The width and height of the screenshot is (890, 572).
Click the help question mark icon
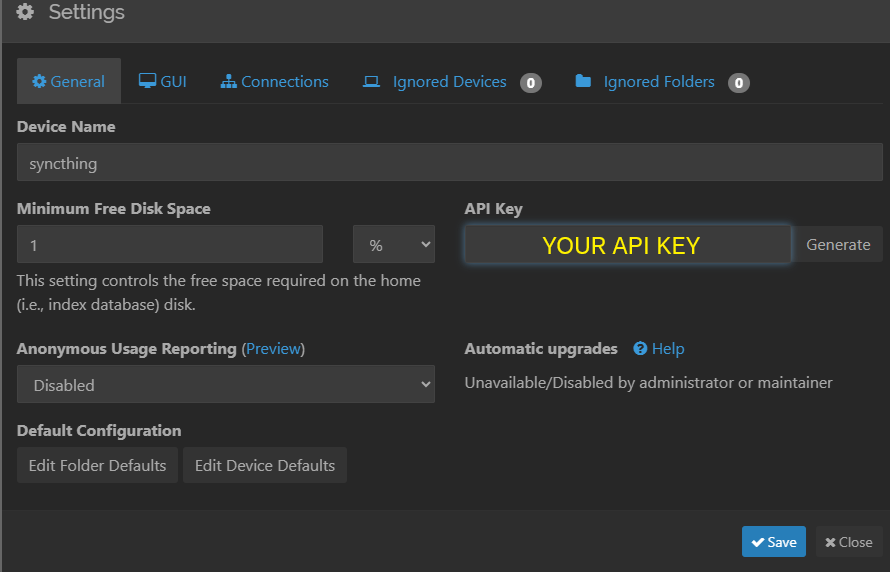click(640, 348)
